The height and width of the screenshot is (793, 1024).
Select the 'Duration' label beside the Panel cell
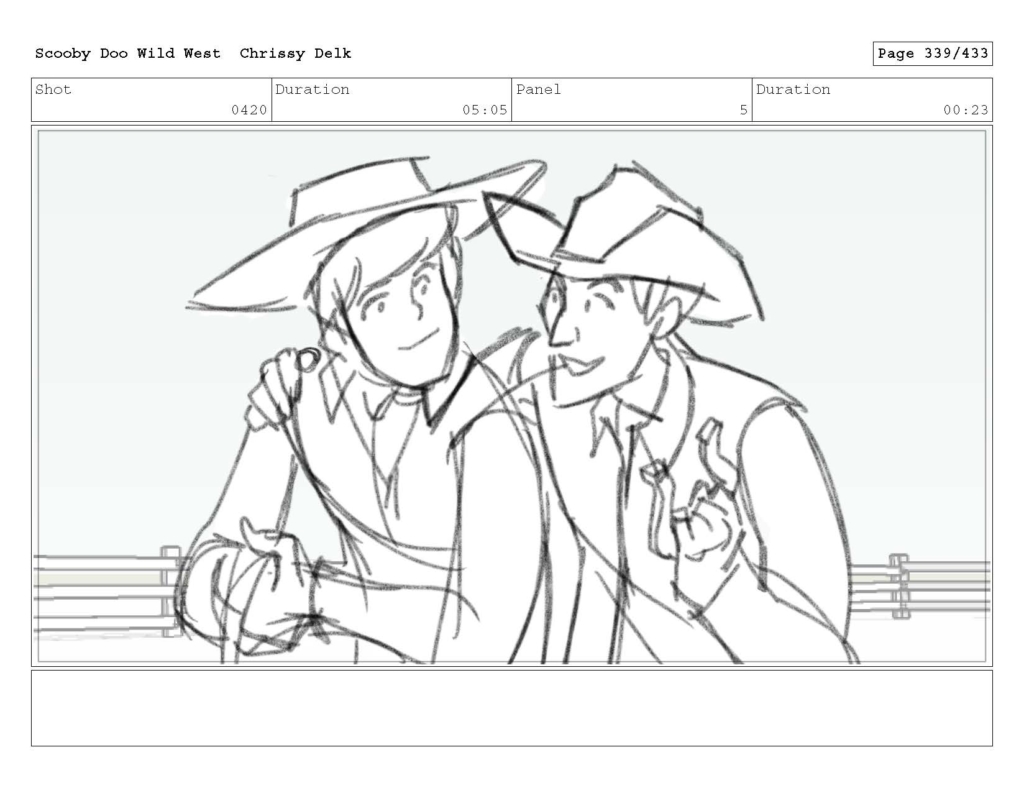click(x=793, y=89)
